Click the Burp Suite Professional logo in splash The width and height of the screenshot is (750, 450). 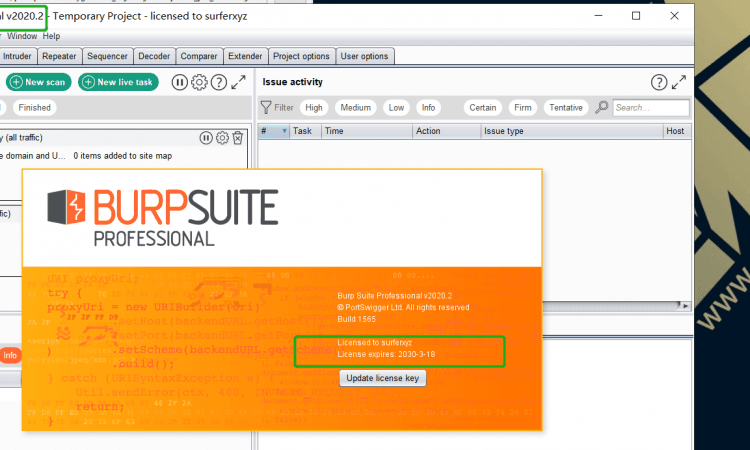point(163,218)
